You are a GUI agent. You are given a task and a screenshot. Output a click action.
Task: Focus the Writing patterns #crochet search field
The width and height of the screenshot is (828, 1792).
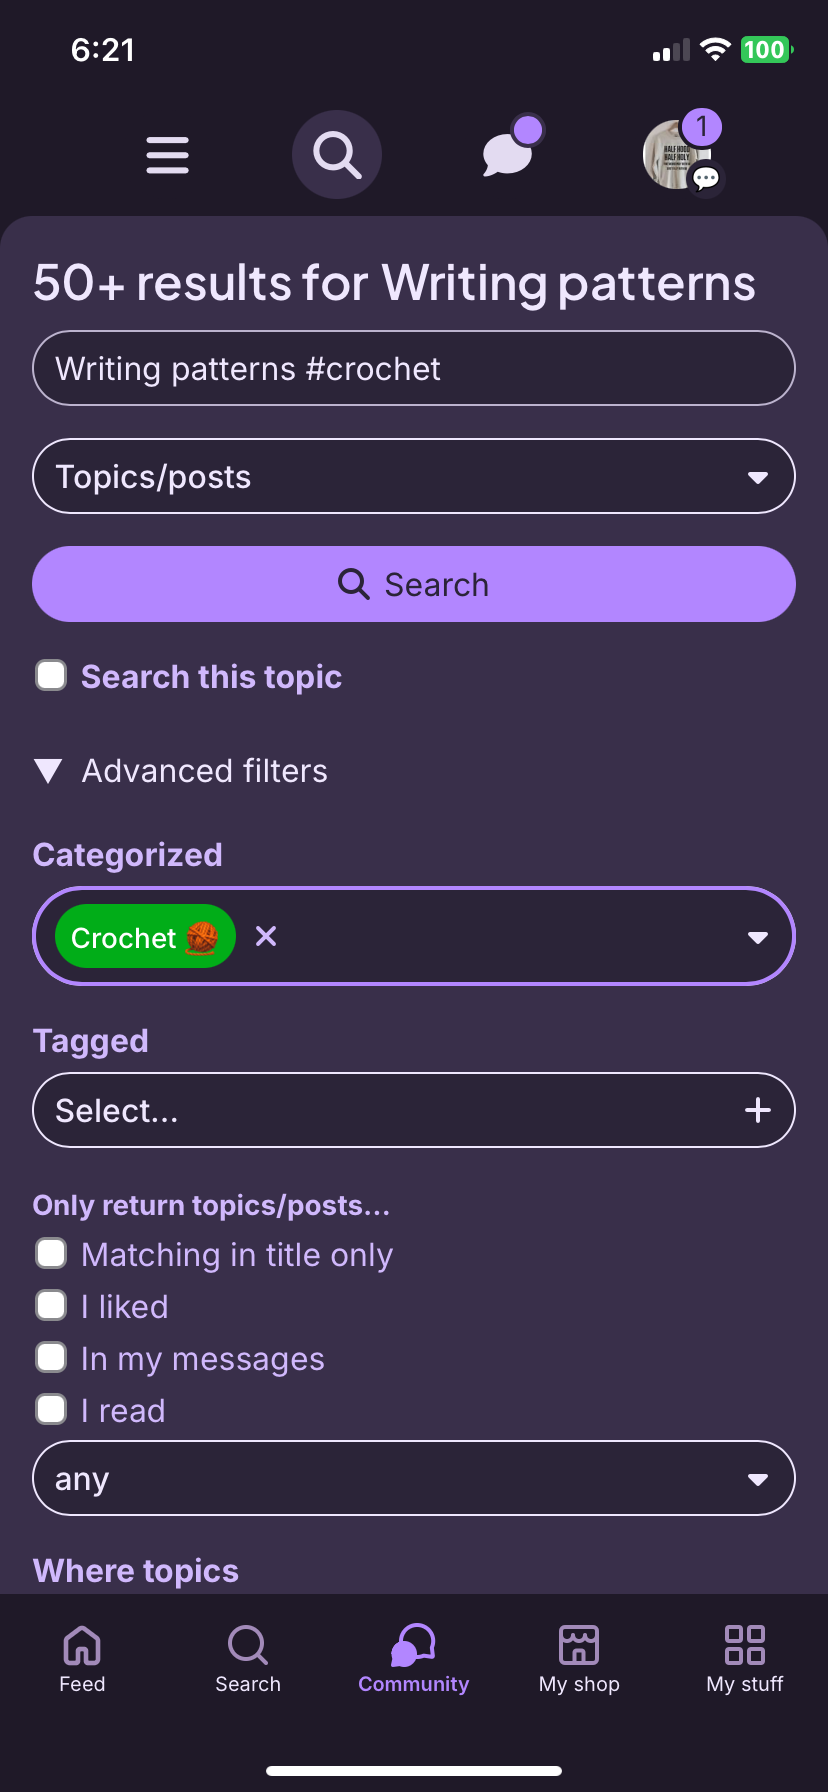pyautogui.click(x=414, y=368)
